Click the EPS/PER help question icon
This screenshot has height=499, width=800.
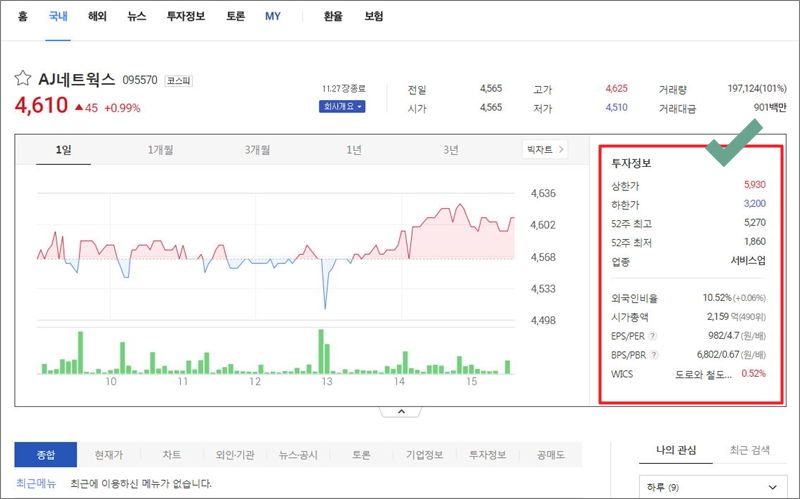(653, 336)
